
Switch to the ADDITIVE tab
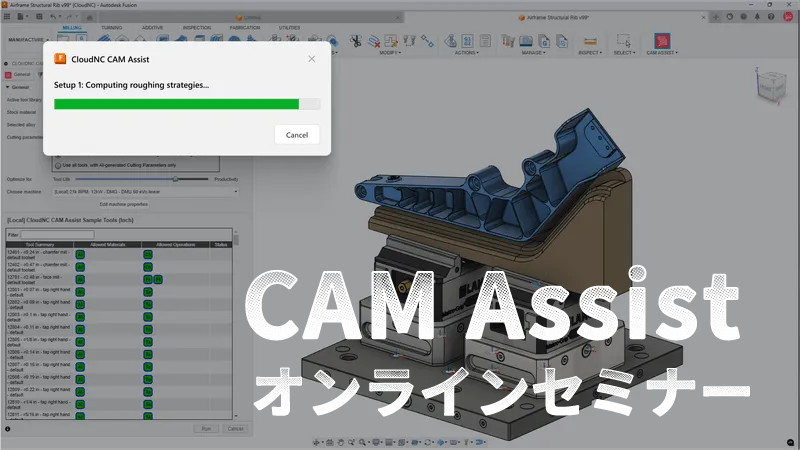coord(153,28)
